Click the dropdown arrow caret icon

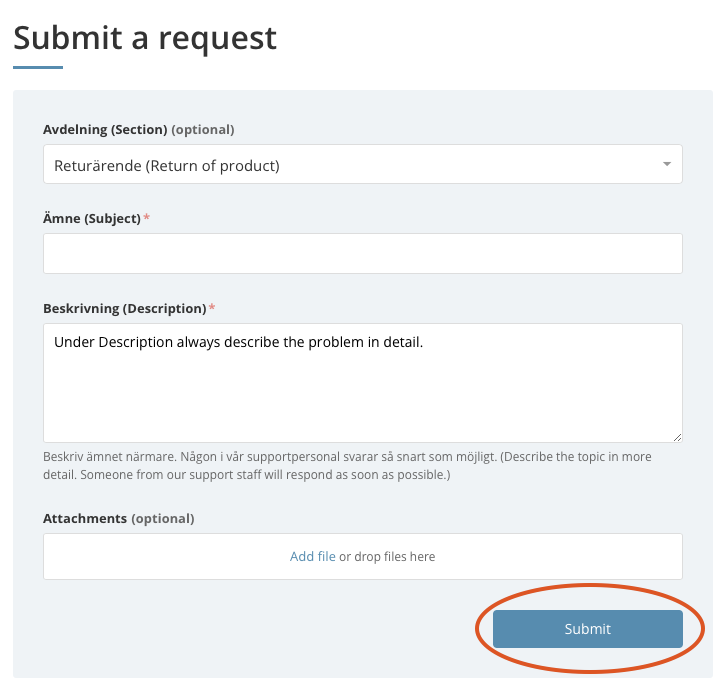tap(667, 164)
